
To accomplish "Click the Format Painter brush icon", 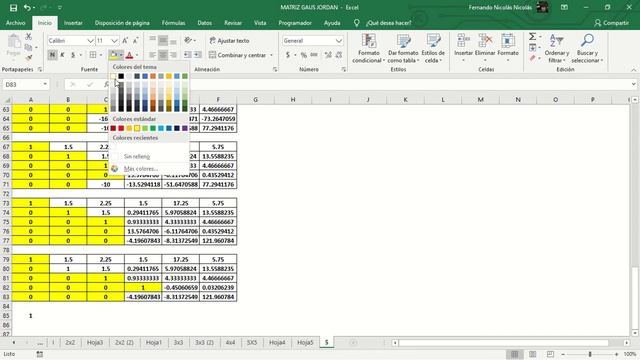I will 28,58.
